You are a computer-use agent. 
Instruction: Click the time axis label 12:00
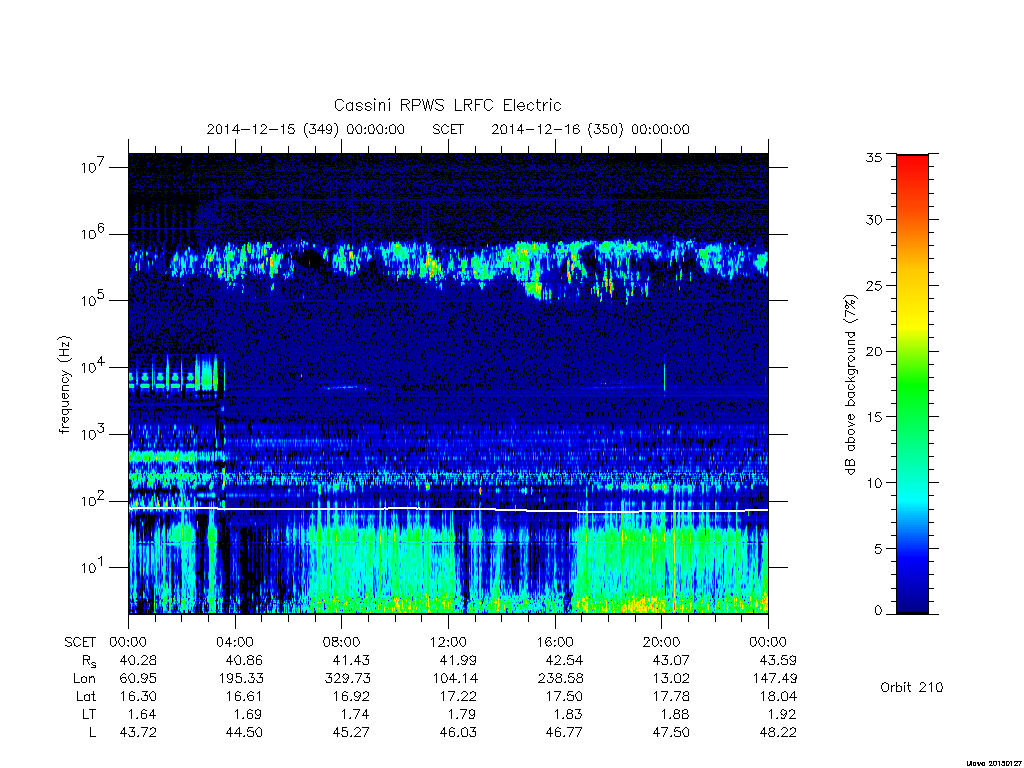[x=449, y=642]
